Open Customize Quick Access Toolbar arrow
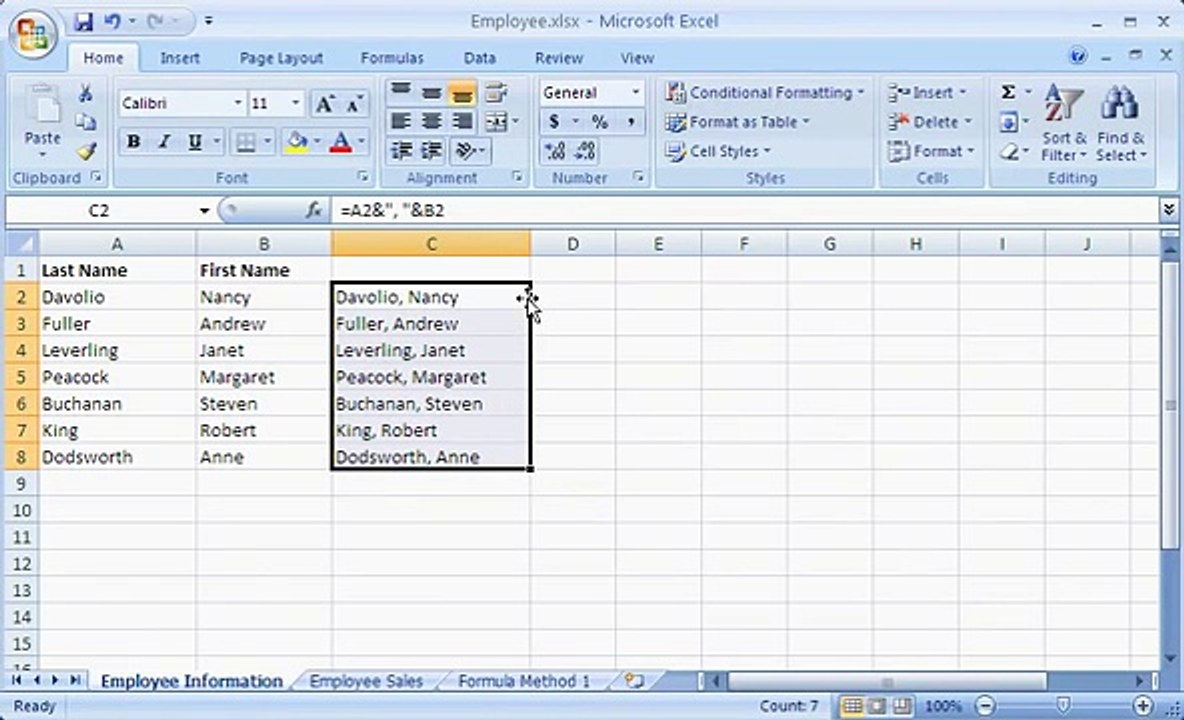1184x720 pixels. (208, 22)
